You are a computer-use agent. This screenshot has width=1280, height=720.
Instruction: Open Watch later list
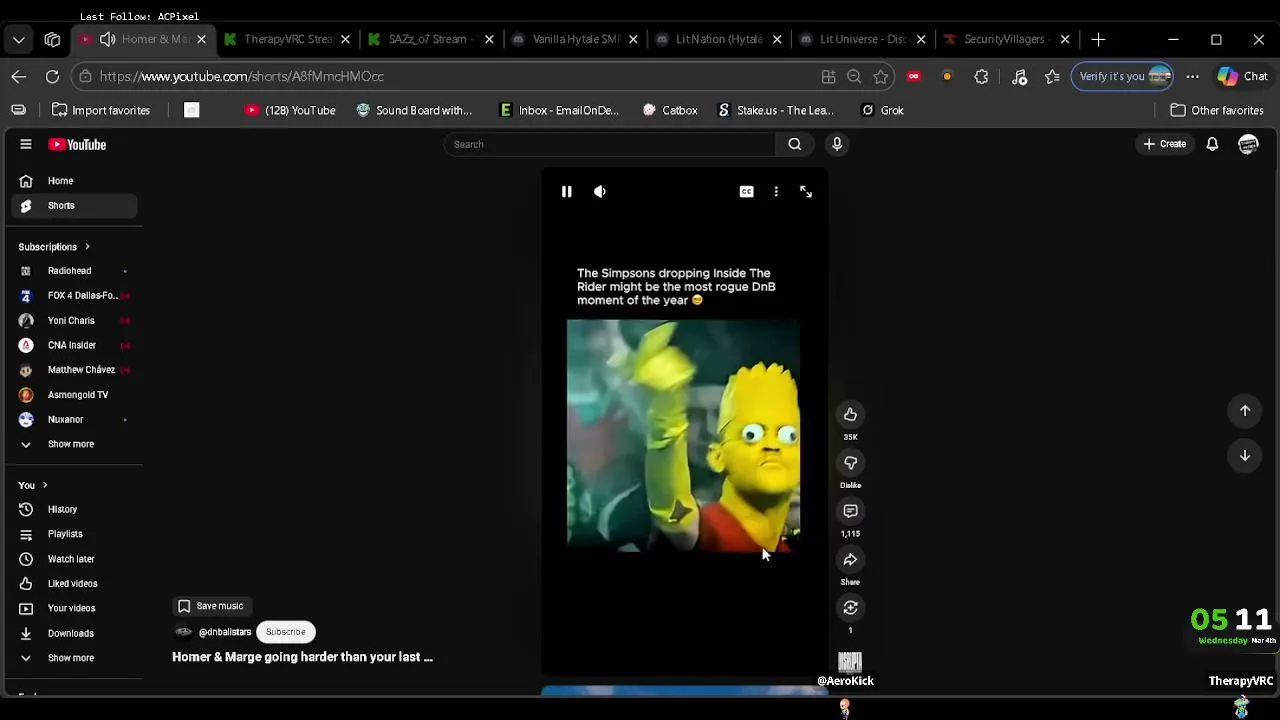click(75, 559)
